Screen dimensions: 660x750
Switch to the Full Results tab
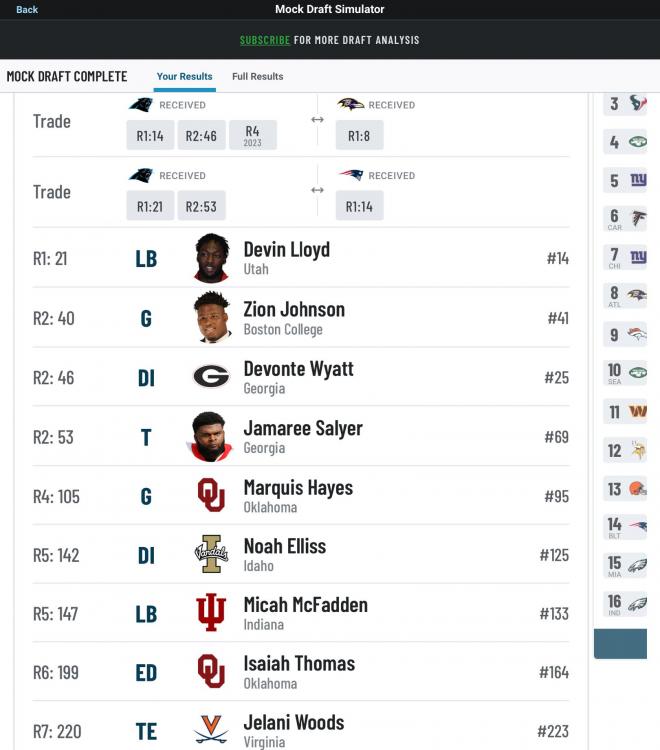point(257,76)
